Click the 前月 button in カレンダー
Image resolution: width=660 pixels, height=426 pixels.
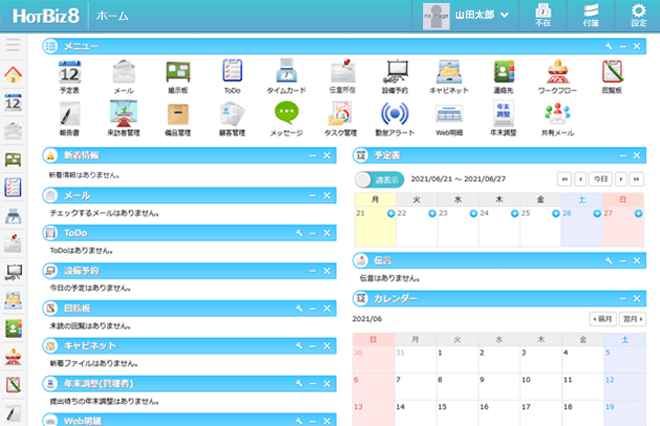[x=603, y=319]
